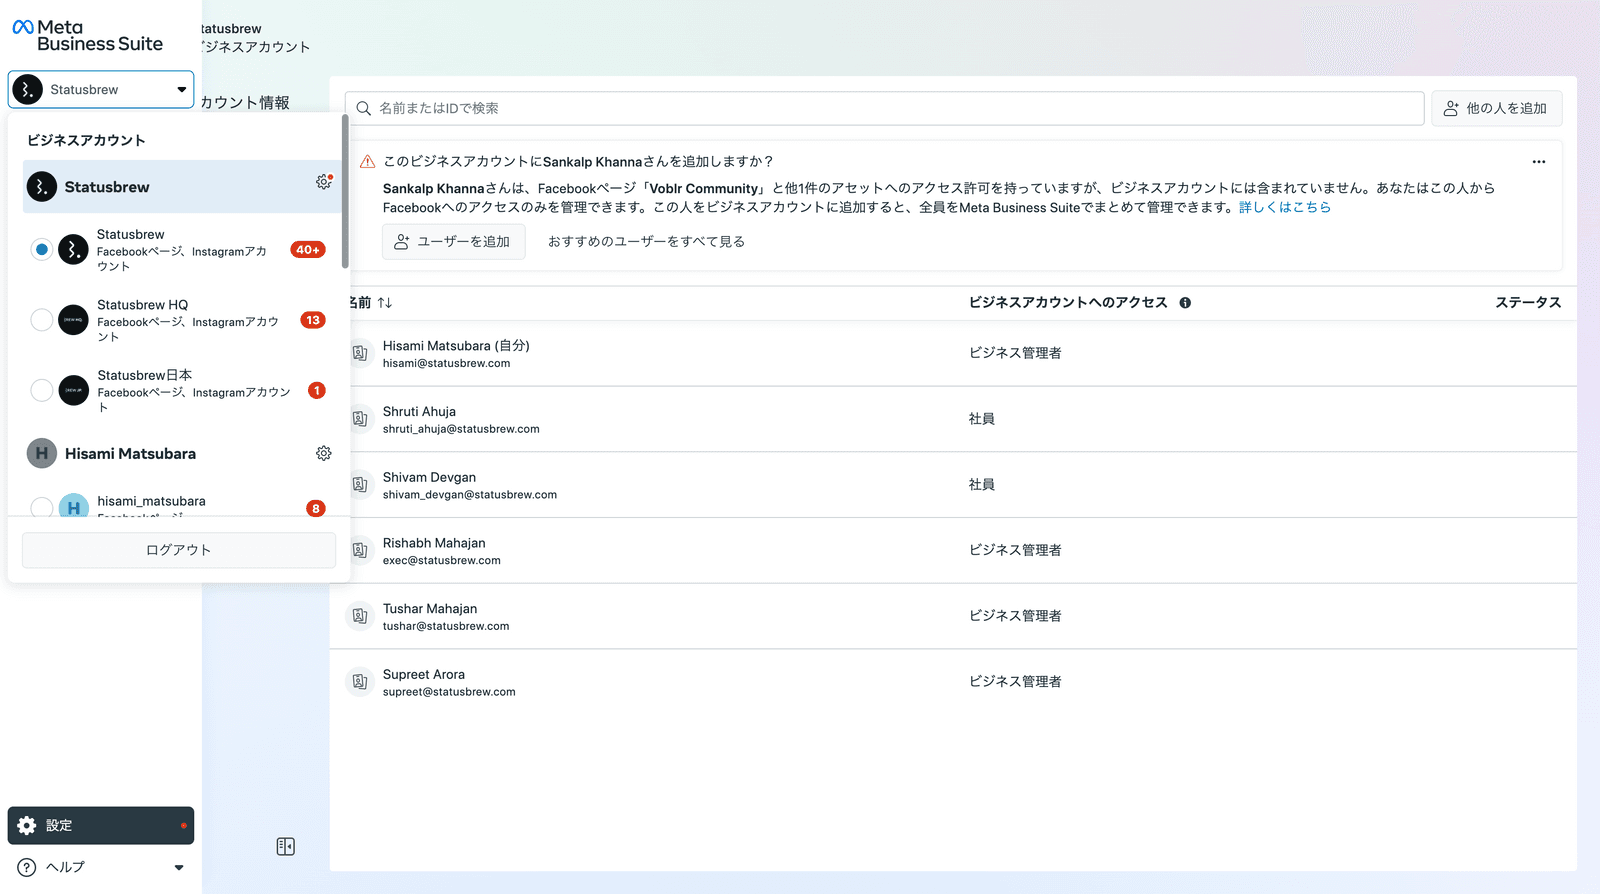
Task: Focus the 名前またはIDで検索 search field
Action: pyautogui.click(x=885, y=109)
